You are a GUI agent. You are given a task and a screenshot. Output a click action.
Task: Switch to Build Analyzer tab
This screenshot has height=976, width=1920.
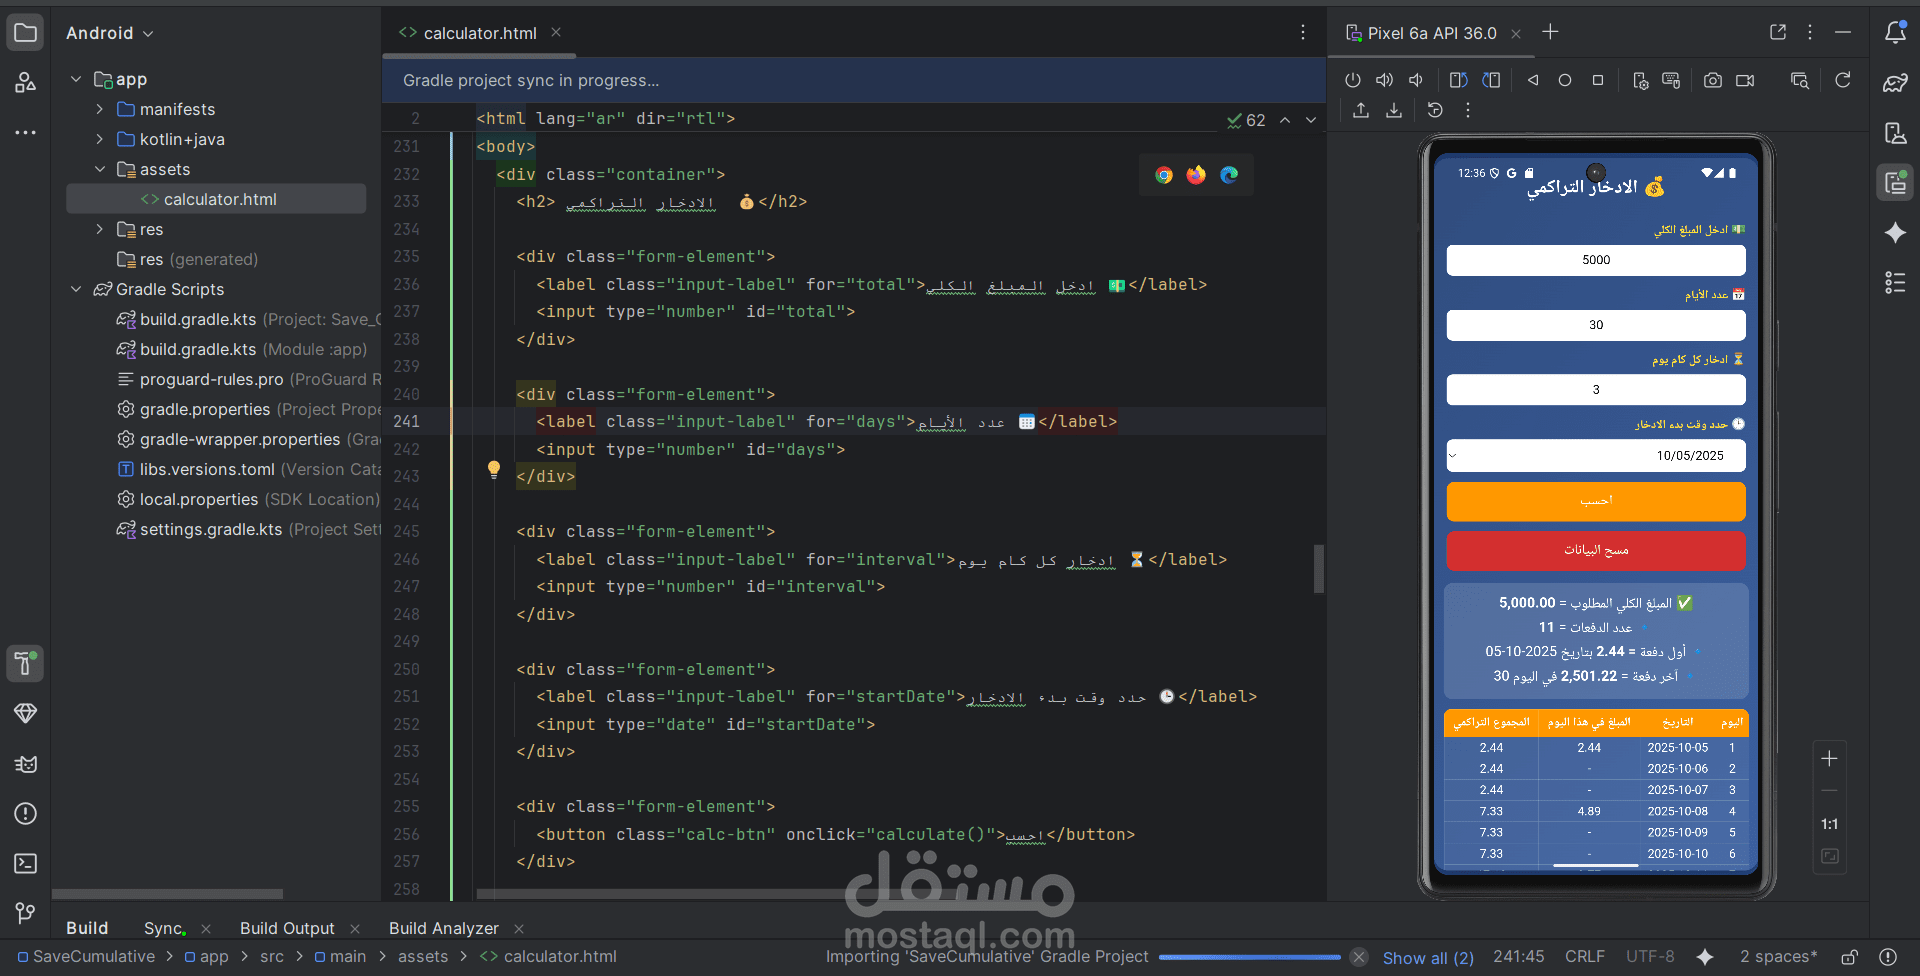444,928
